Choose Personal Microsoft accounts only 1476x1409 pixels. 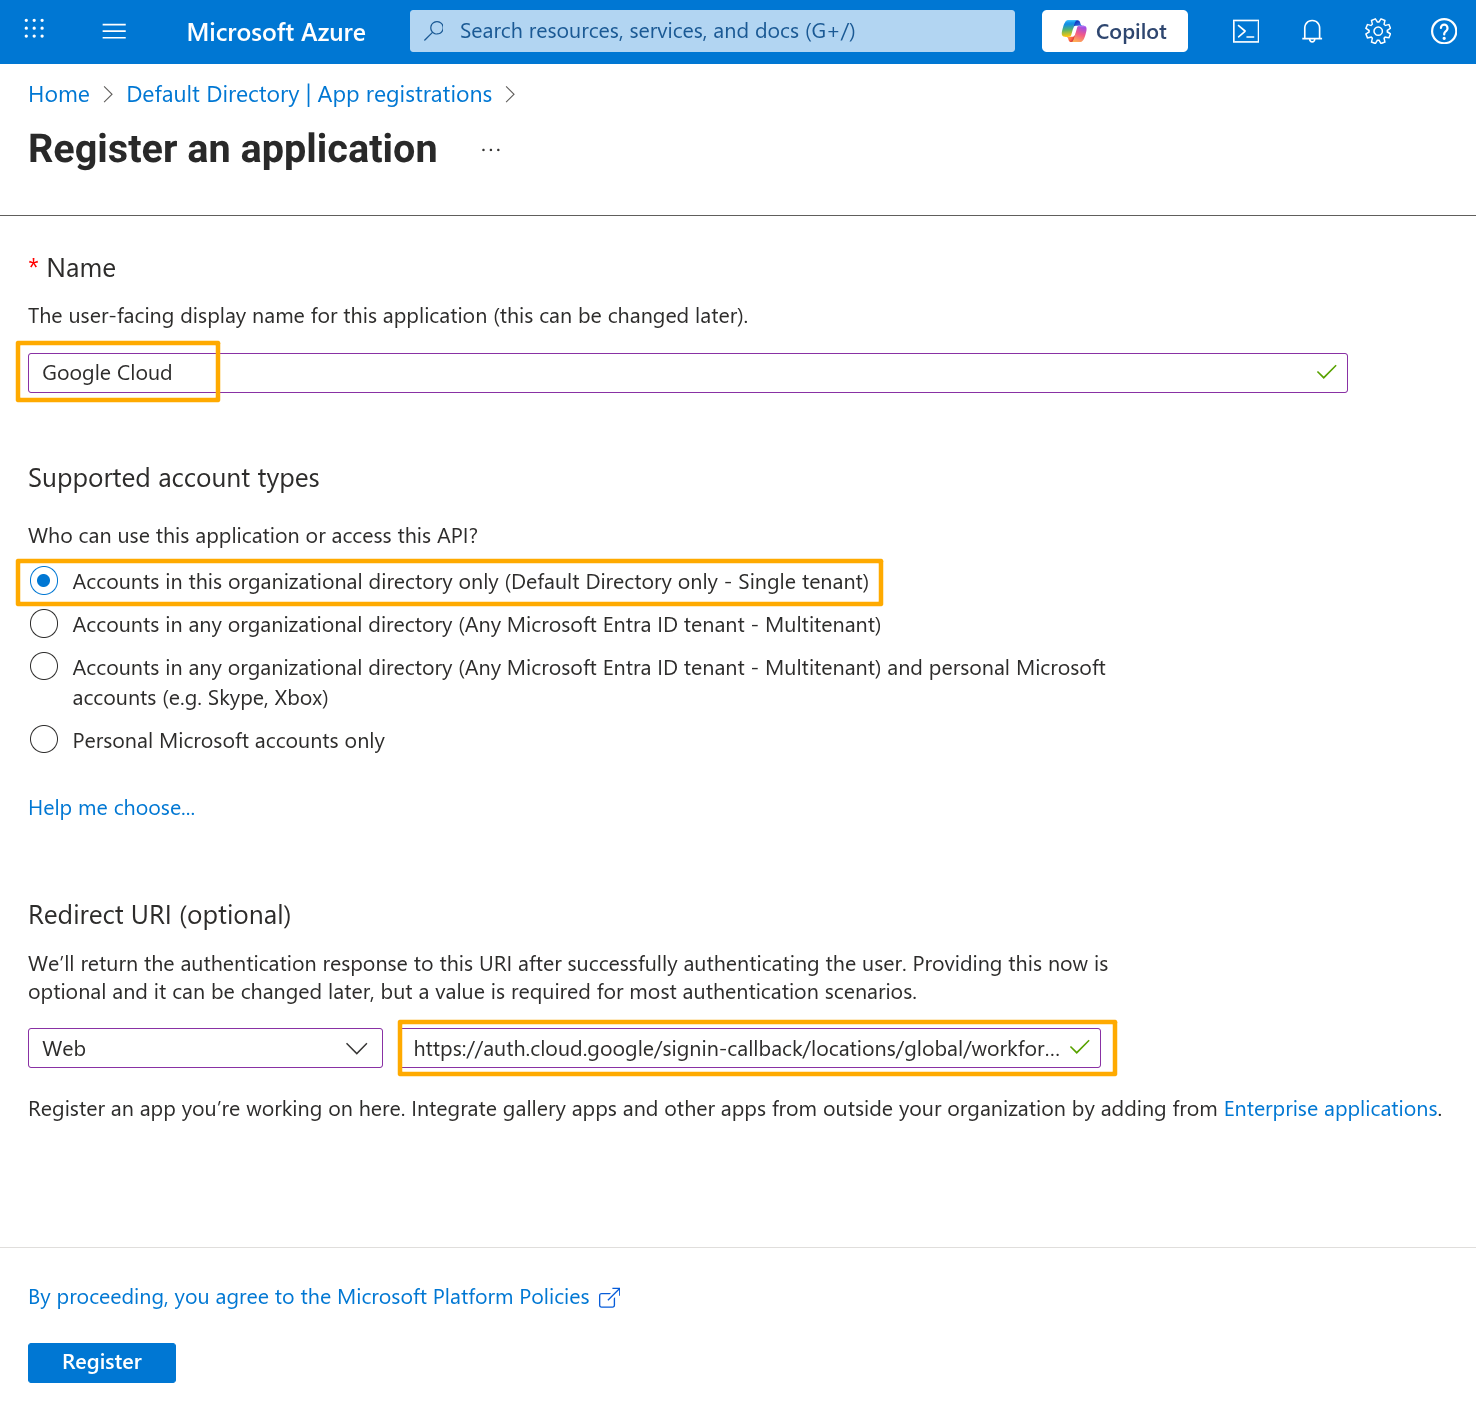point(44,740)
